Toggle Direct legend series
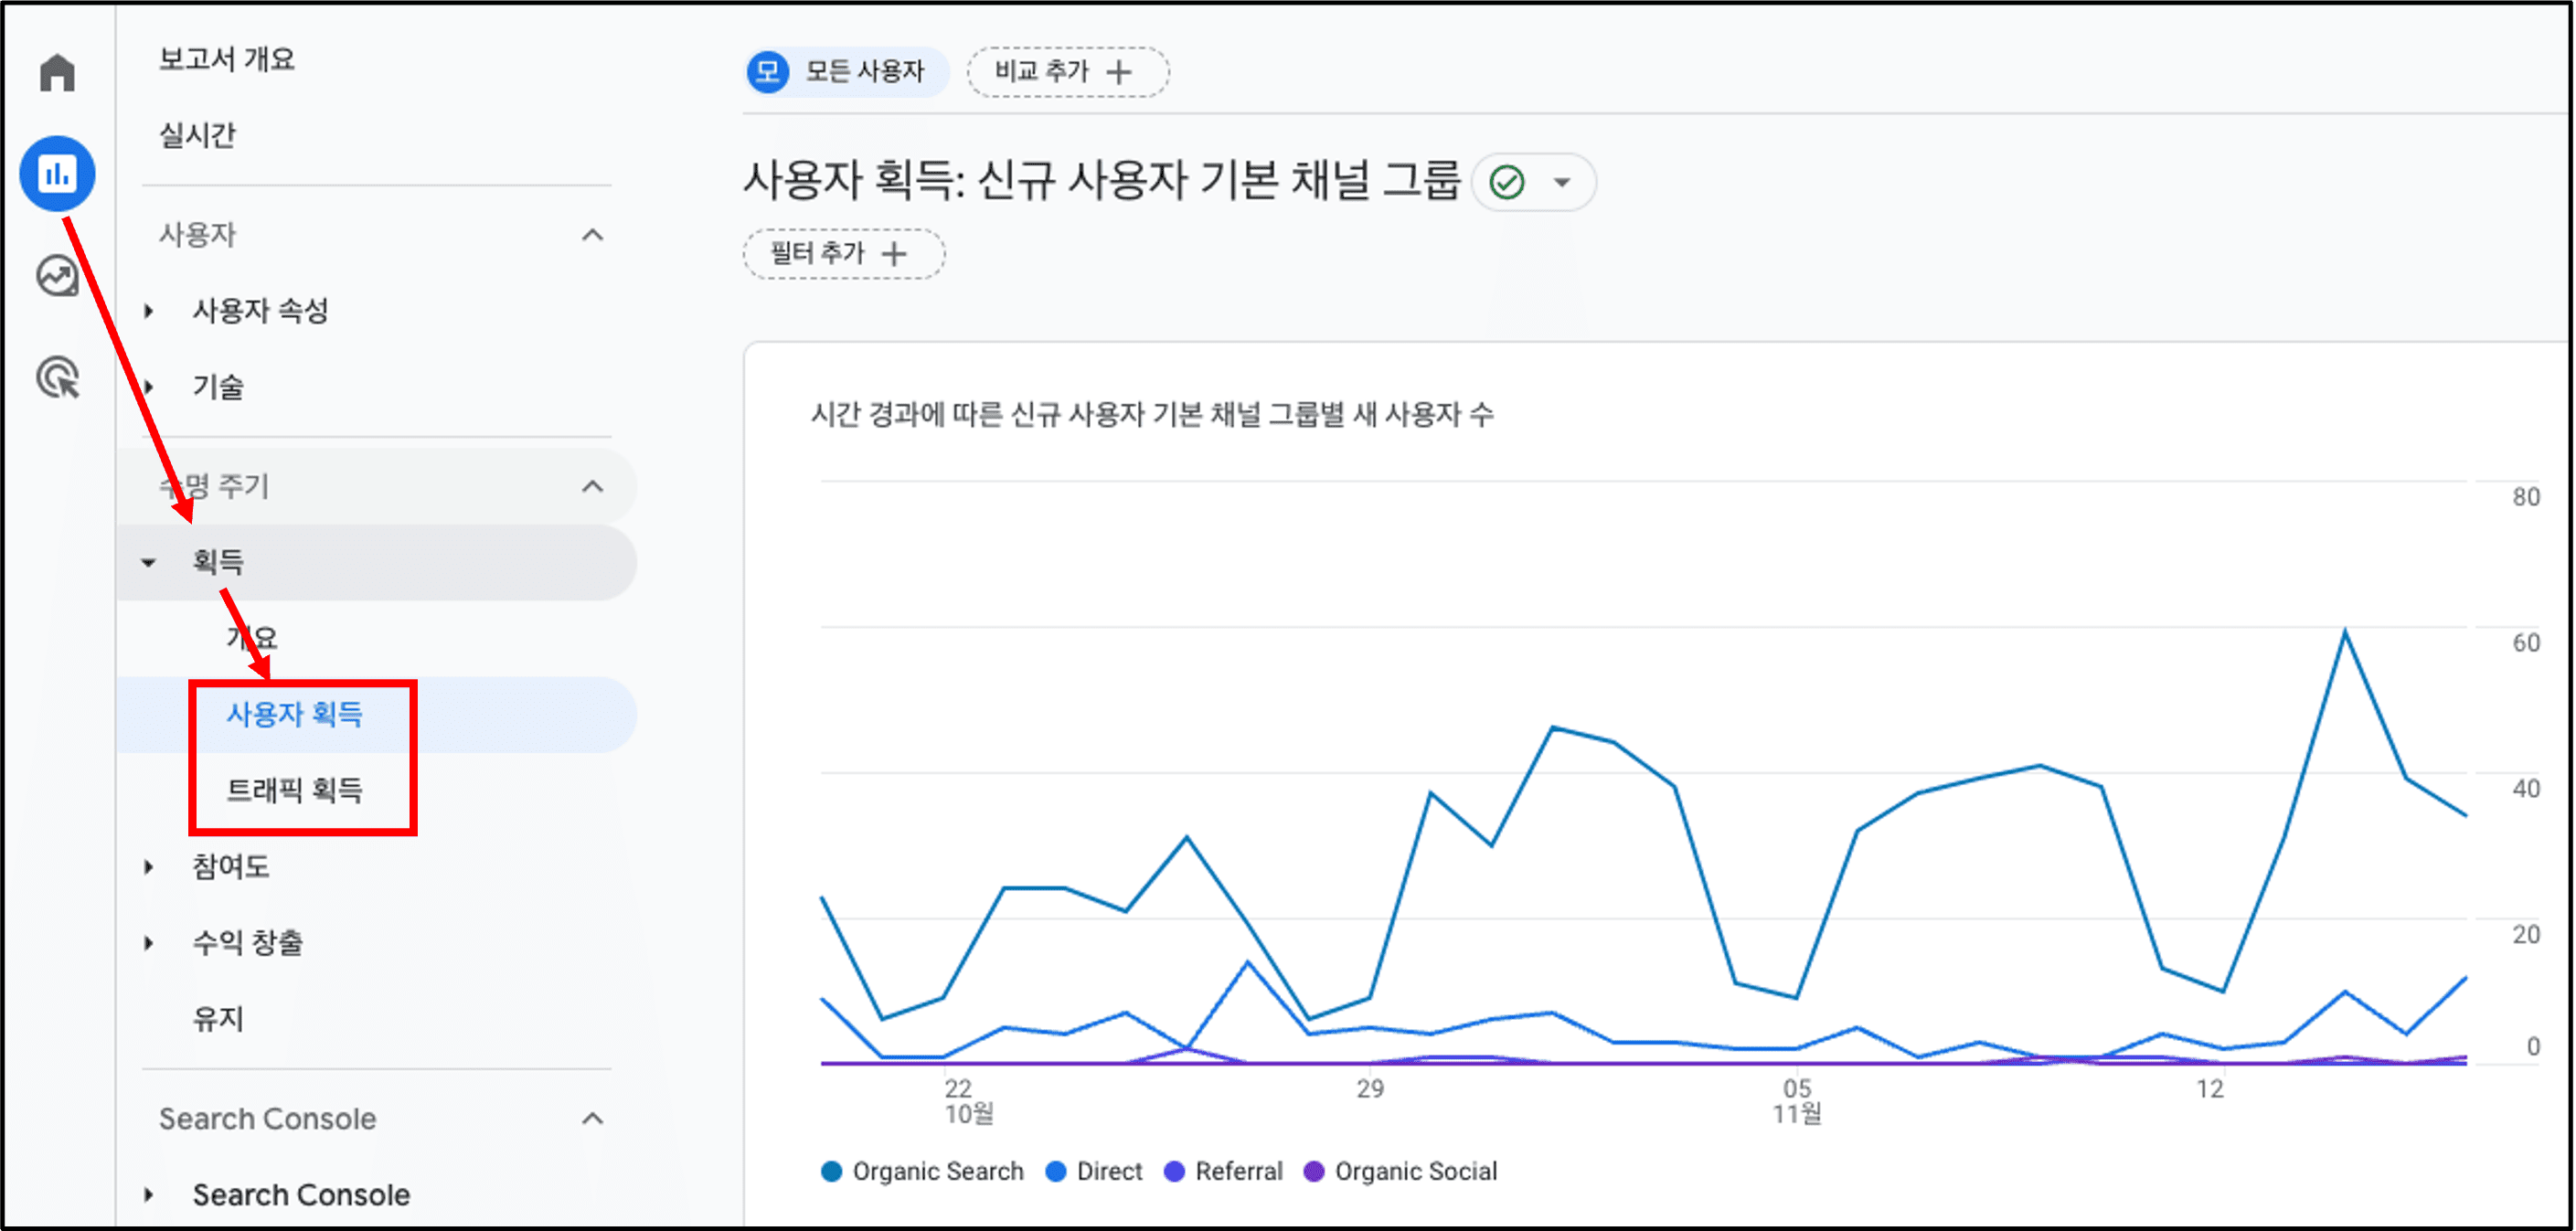The image size is (2576, 1231). [1093, 1171]
